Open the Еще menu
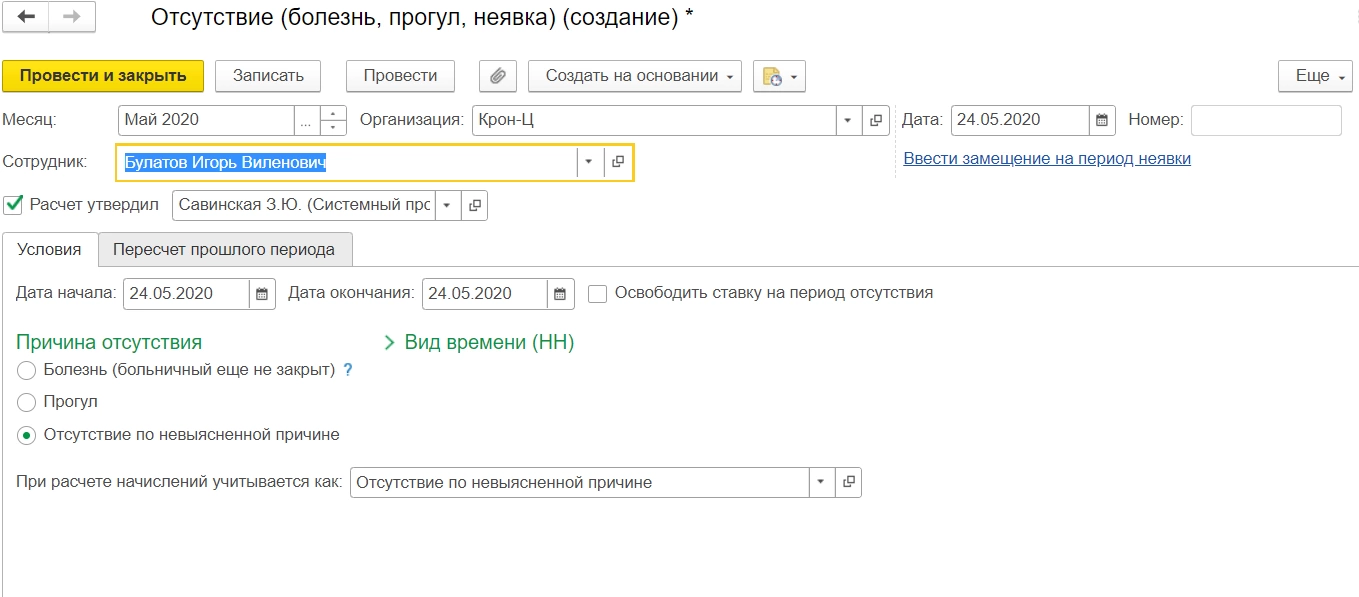The image size is (1359, 597). pos(1313,76)
